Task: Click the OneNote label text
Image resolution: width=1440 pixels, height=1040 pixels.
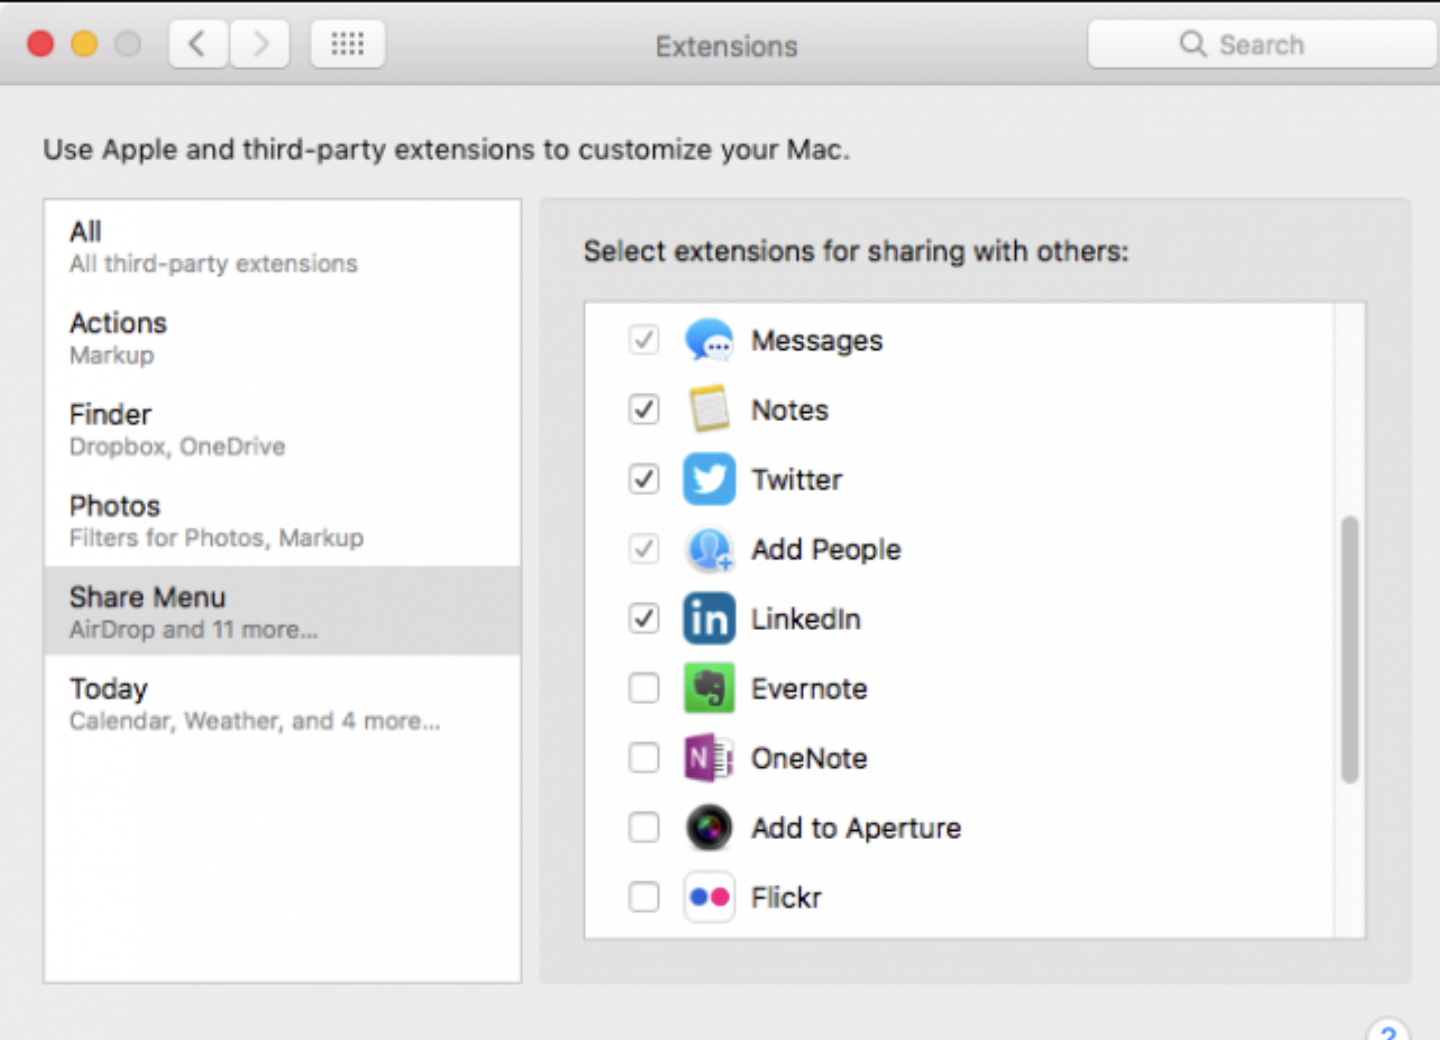Action: click(x=809, y=759)
